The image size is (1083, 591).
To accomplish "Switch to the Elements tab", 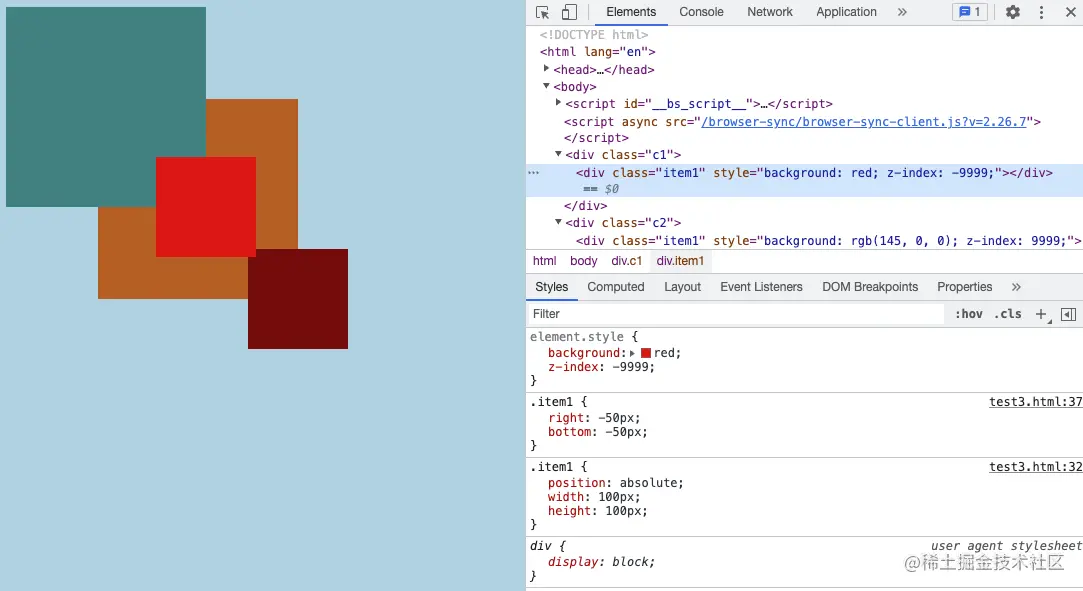I will pos(631,12).
